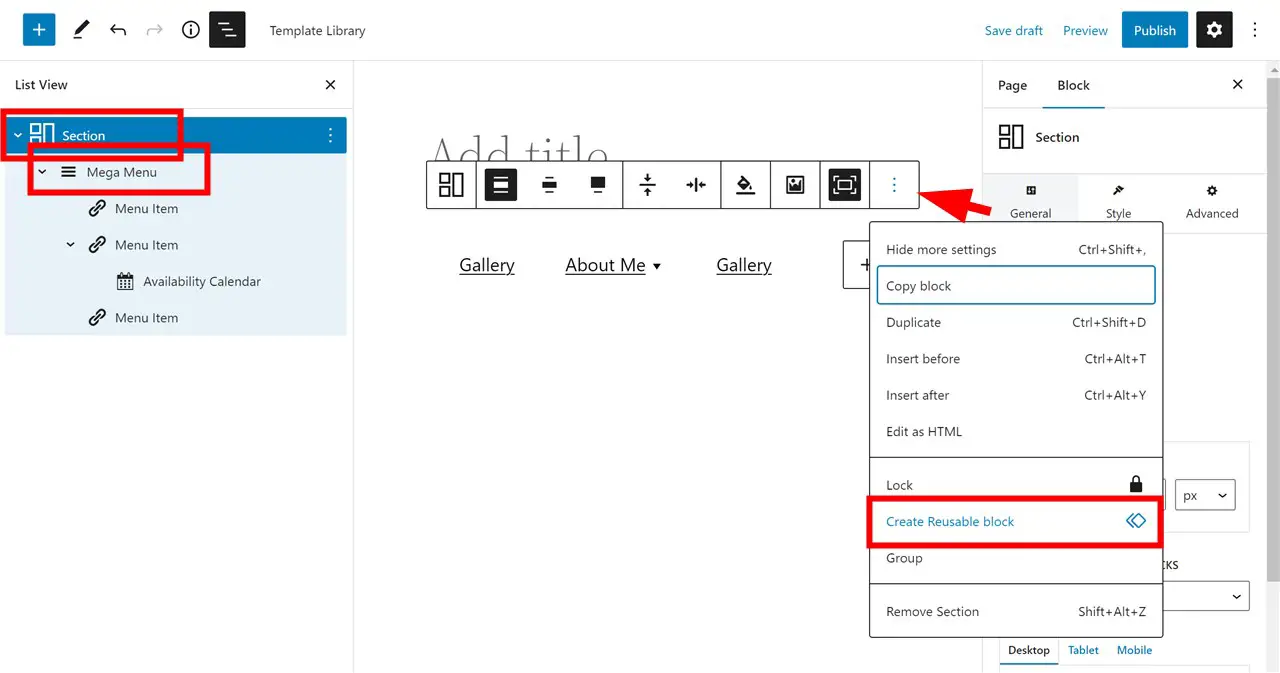
Task: Undo the last change
Action: pos(118,30)
